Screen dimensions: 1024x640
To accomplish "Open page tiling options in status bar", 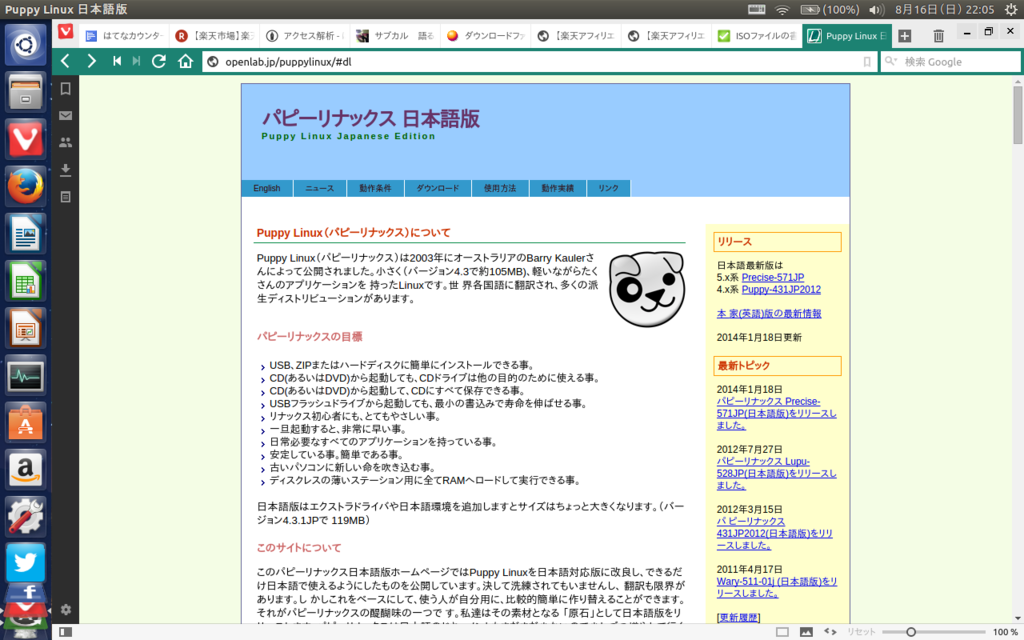I will [782, 632].
